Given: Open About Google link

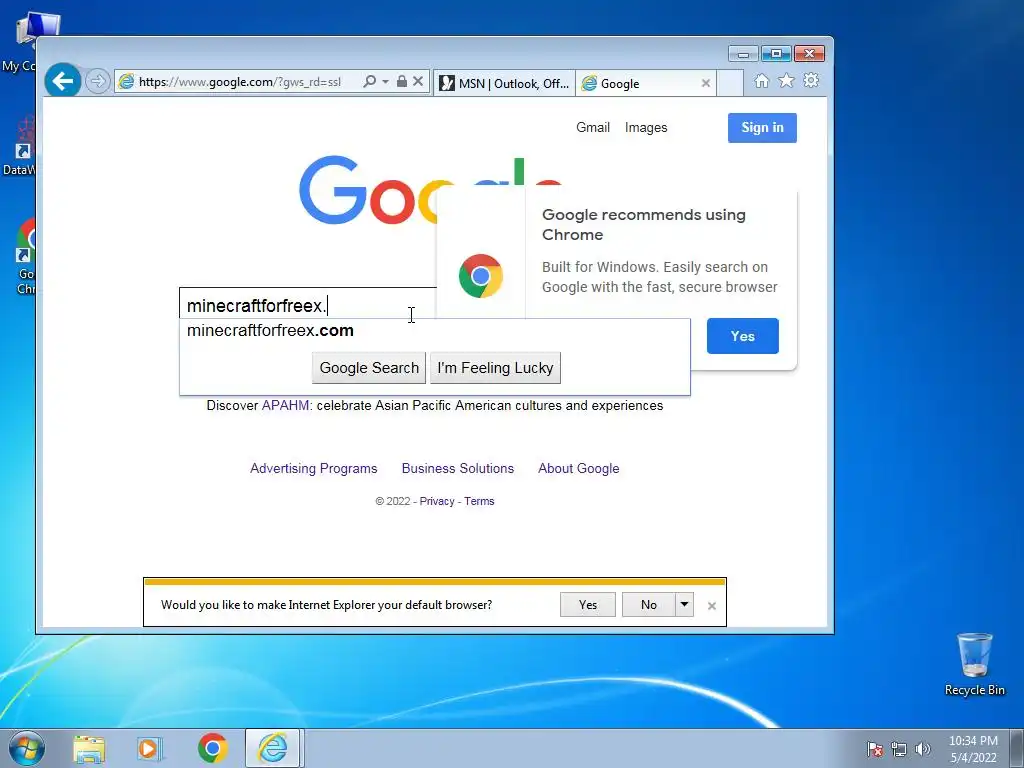Looking at the screenshot, I should click(579, 468).
